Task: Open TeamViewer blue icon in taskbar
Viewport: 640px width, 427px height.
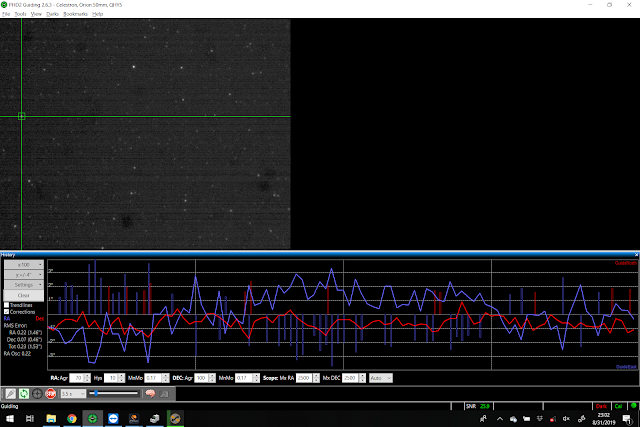Action: (x=113, y=418)
